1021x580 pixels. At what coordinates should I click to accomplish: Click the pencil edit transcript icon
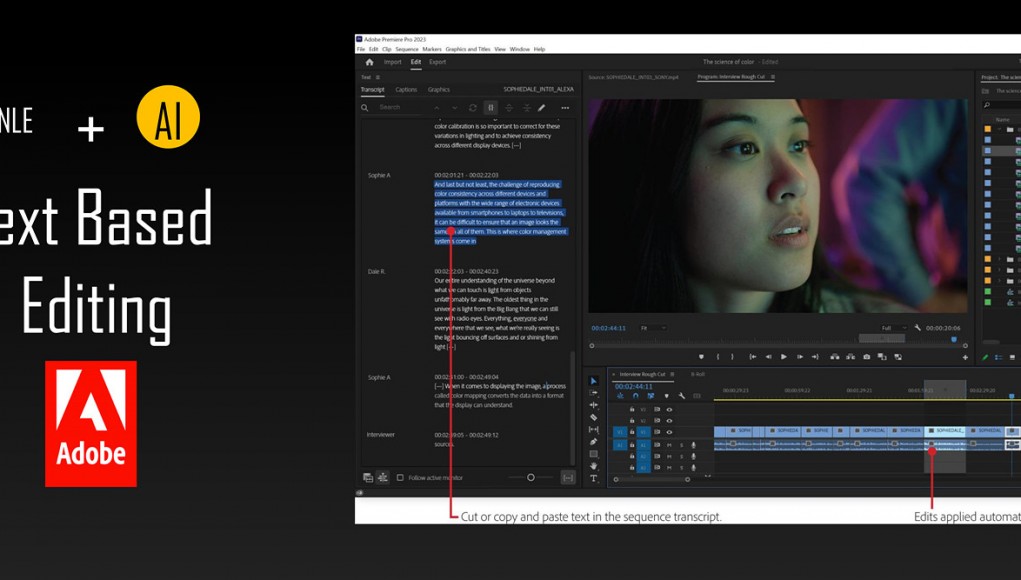(542, 107)
